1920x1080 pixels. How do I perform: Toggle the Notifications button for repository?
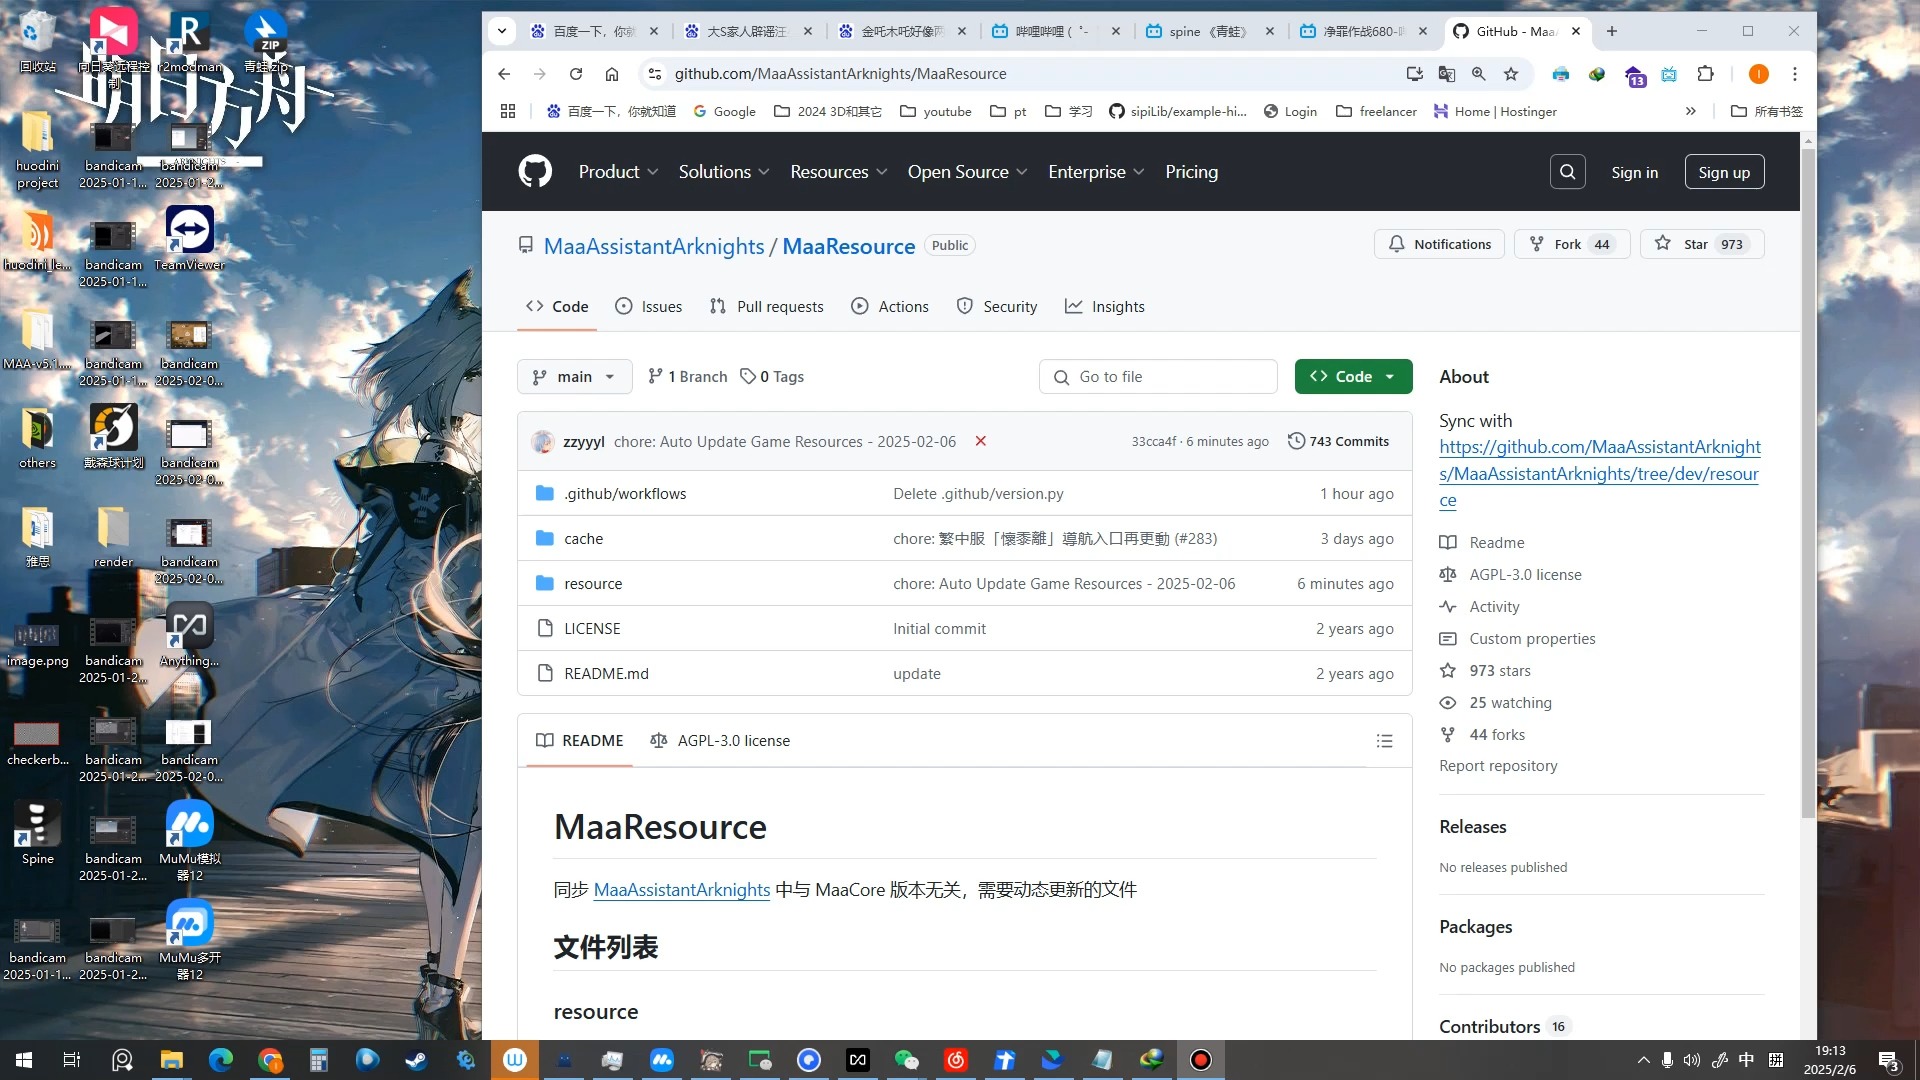[1439, 244]
